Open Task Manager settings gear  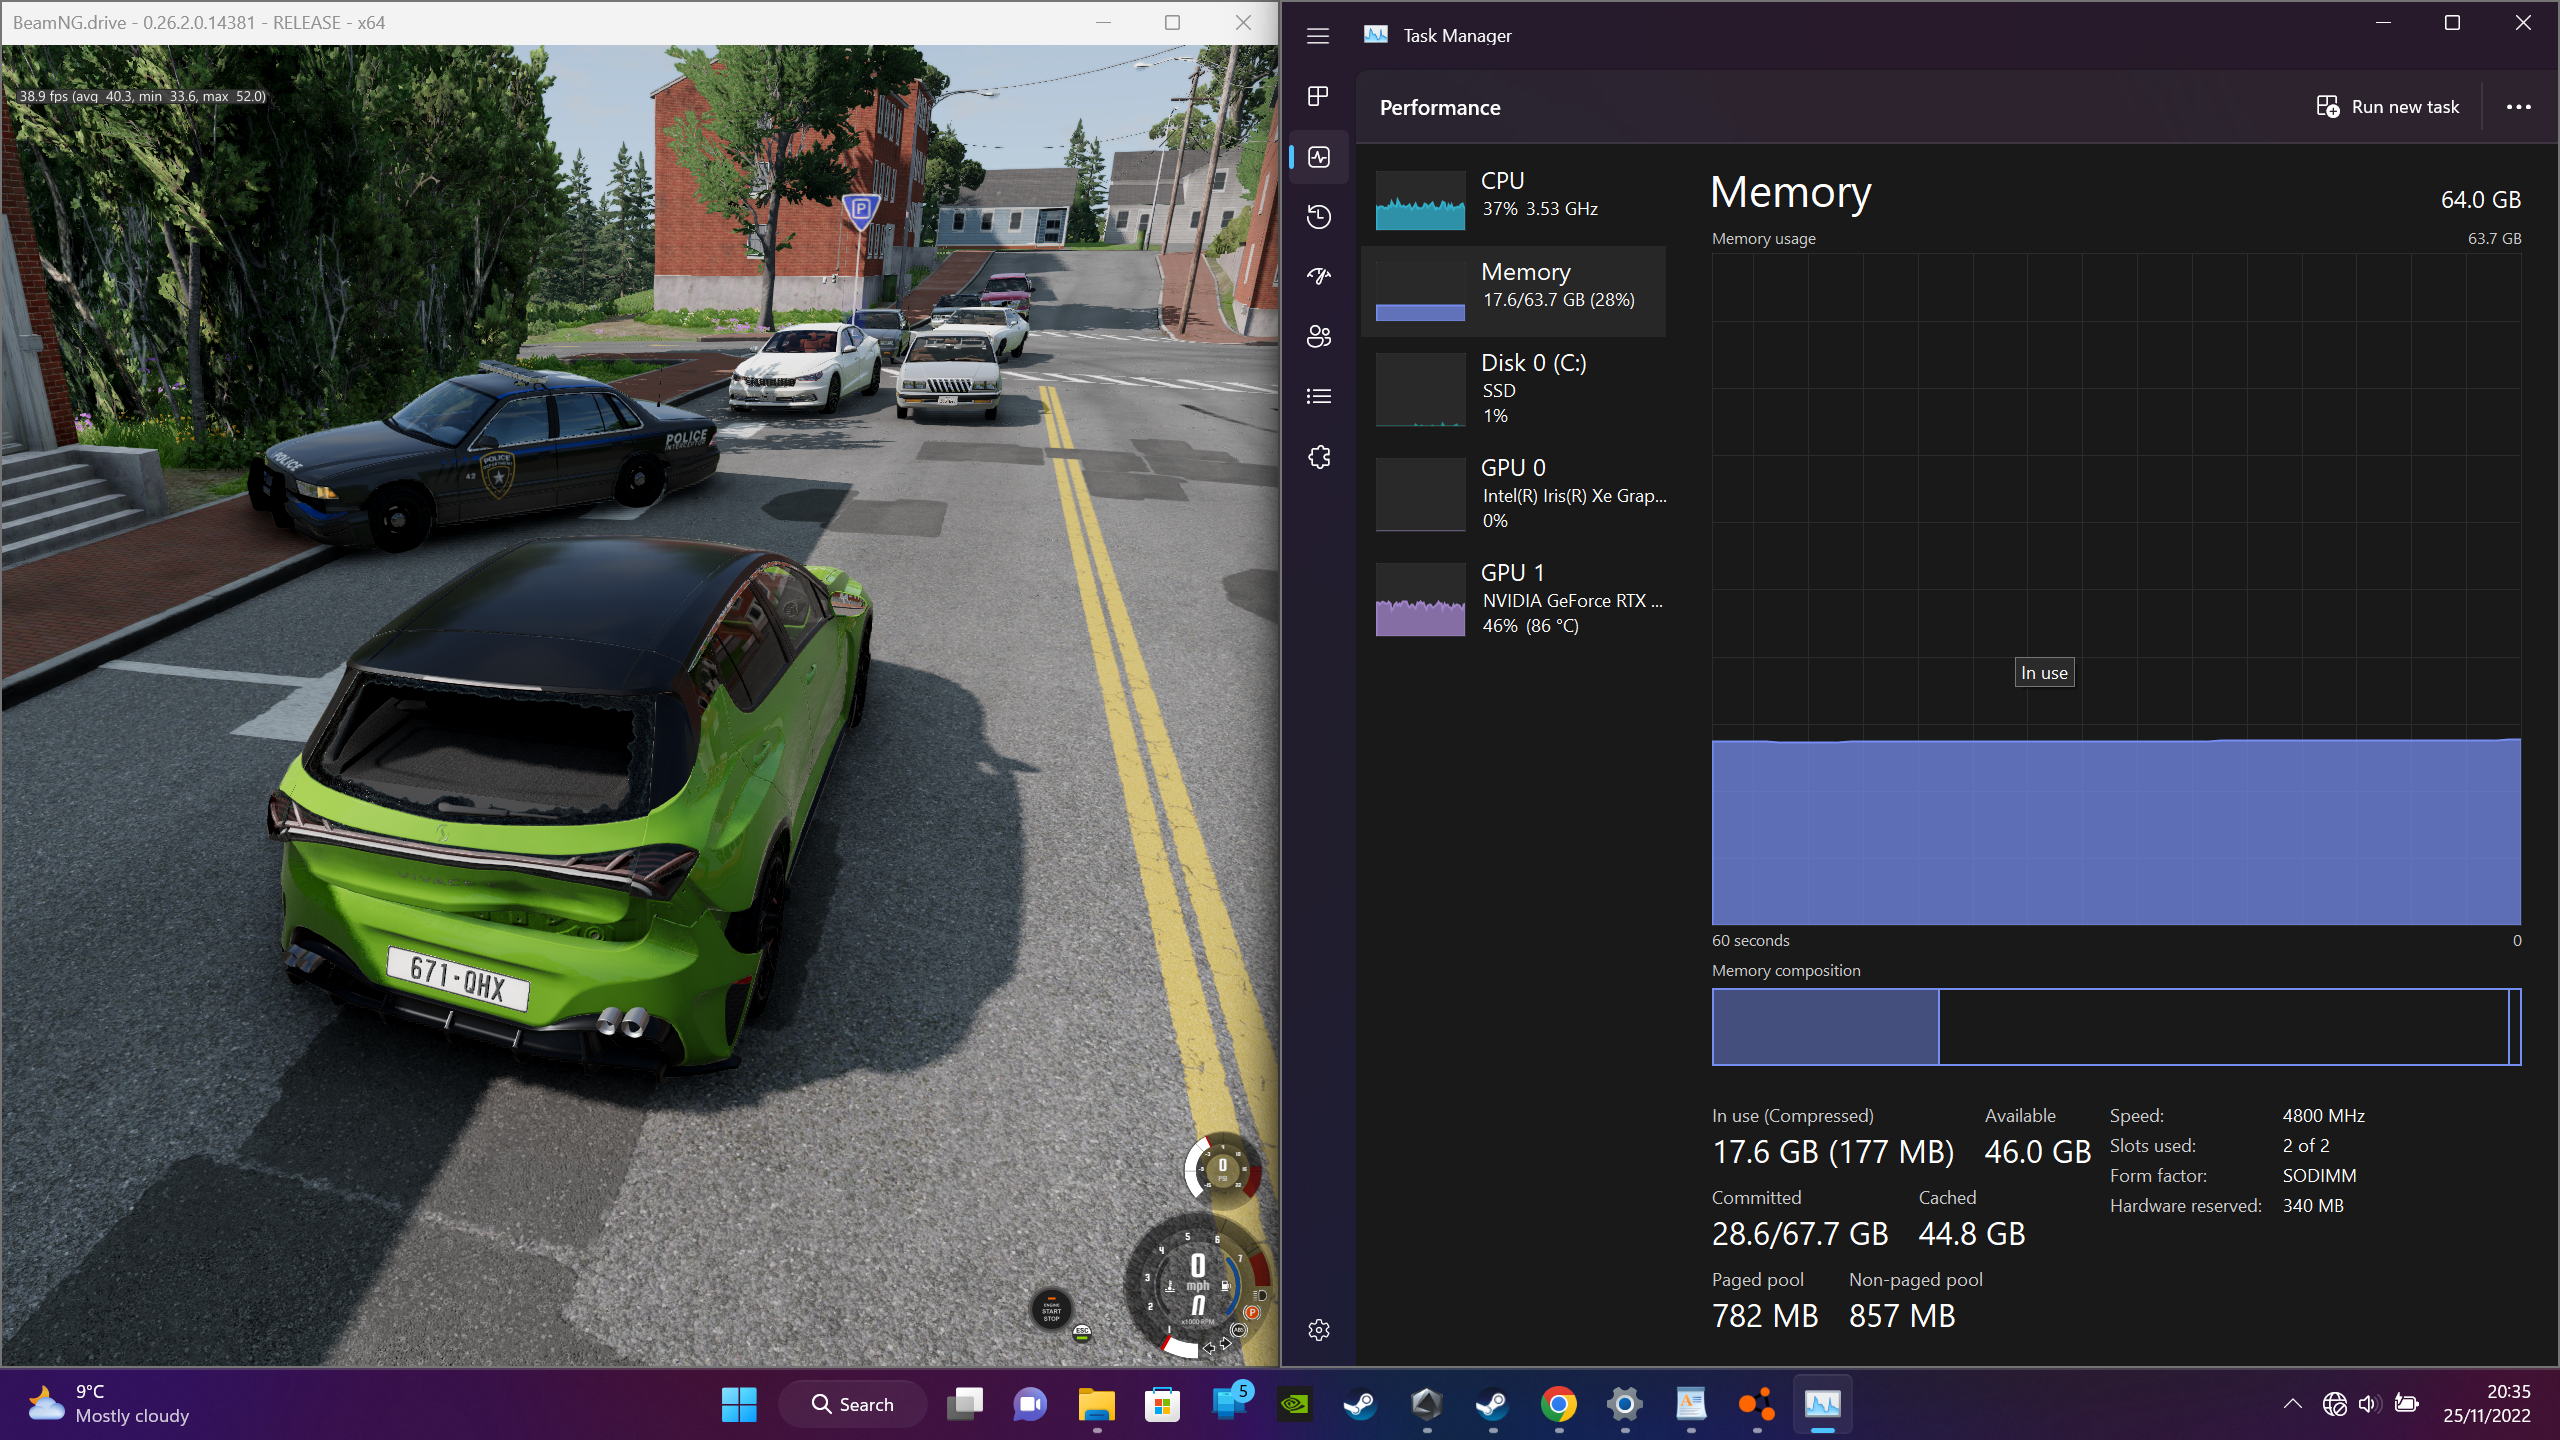(1318, 1330)
